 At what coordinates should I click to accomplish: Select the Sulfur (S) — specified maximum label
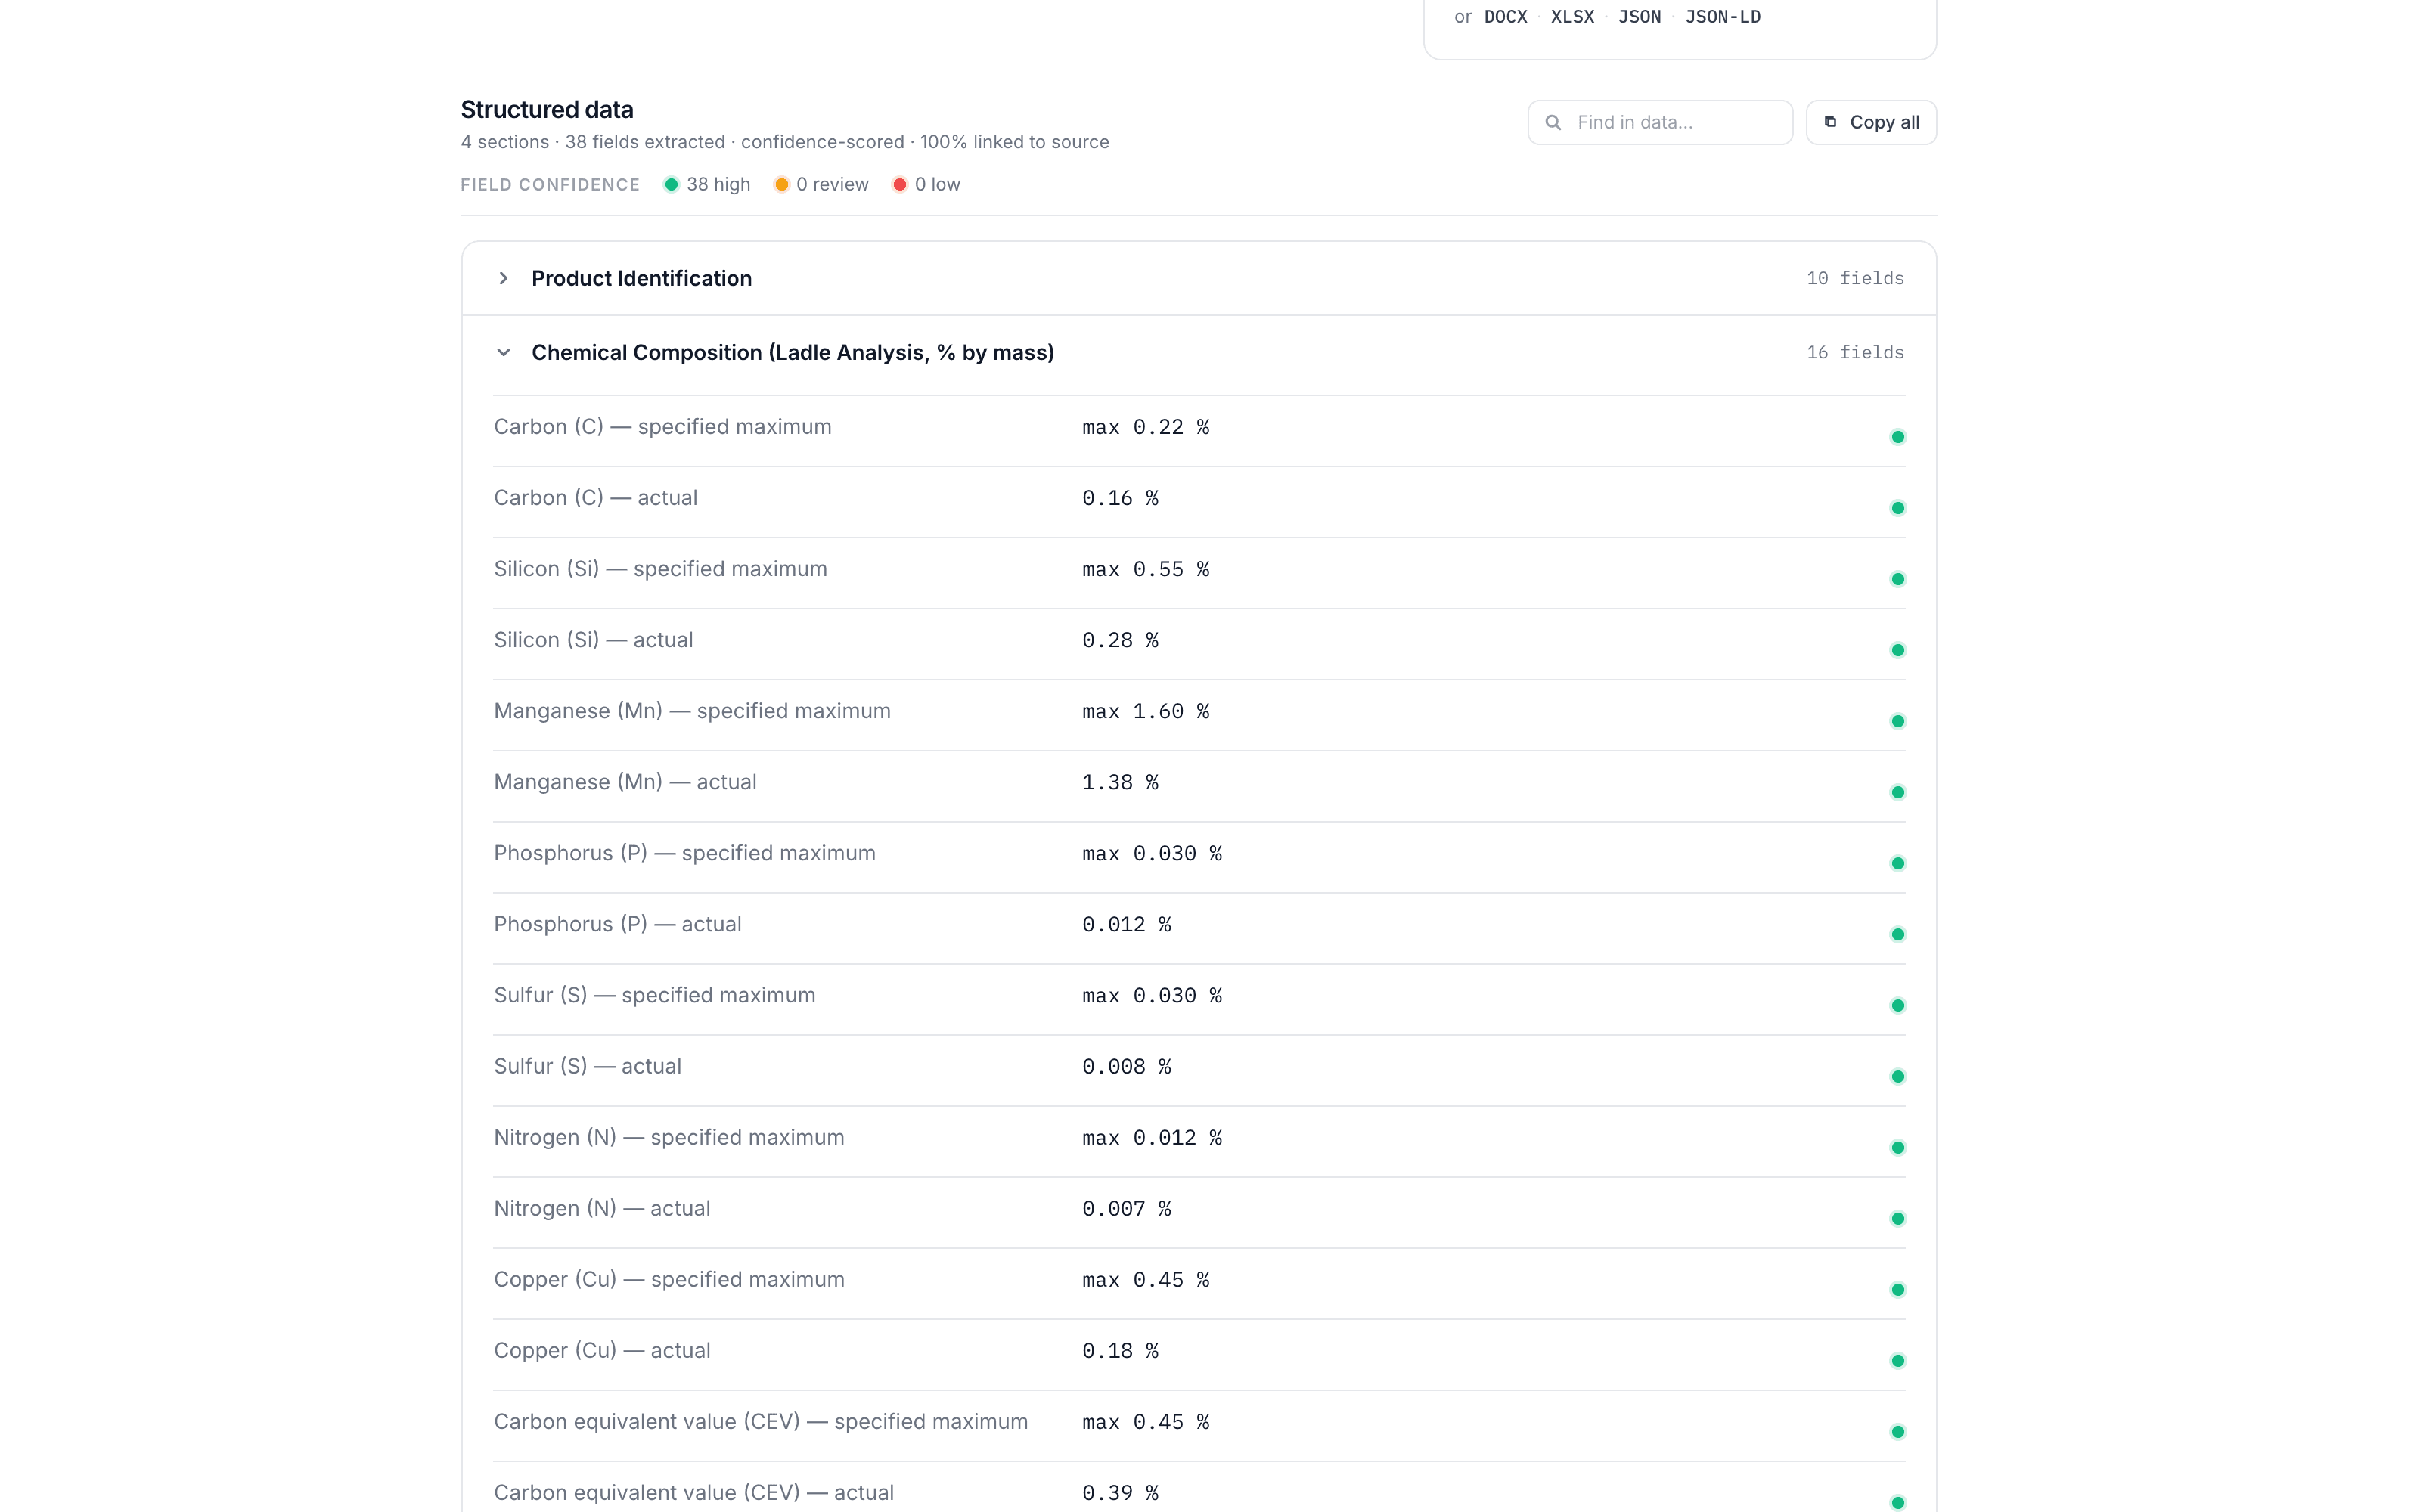[654, 995]
